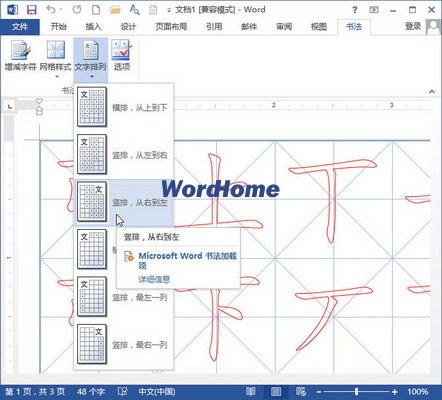Open the undo history dropdown arrow
The image size is (442, 400).
point(61,10)
